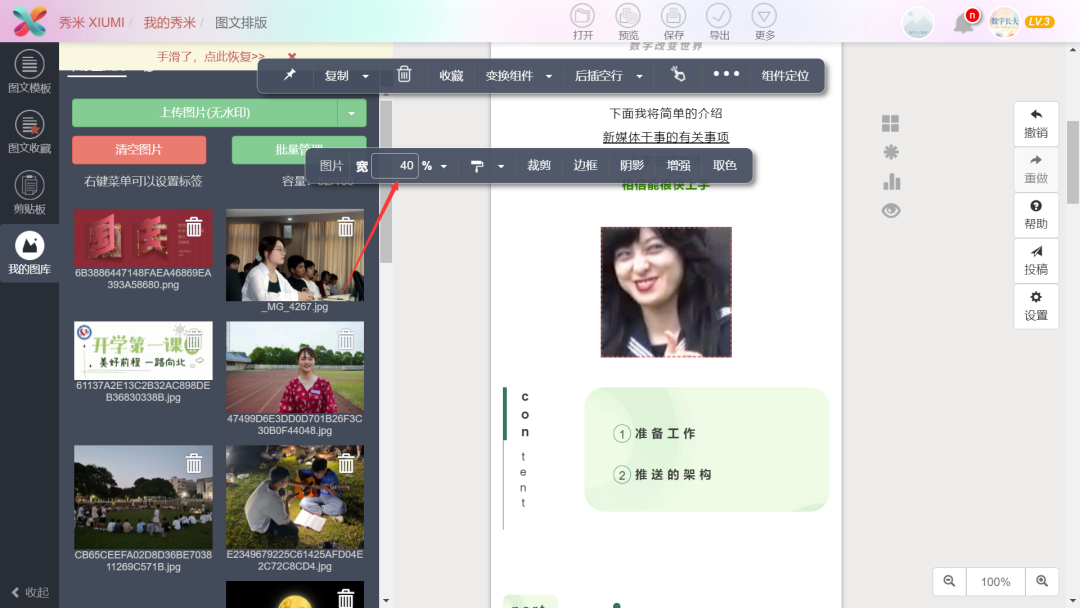Click 复制 copy button
This screenshot has width=1080, height=608.
(x=336, y=76)
